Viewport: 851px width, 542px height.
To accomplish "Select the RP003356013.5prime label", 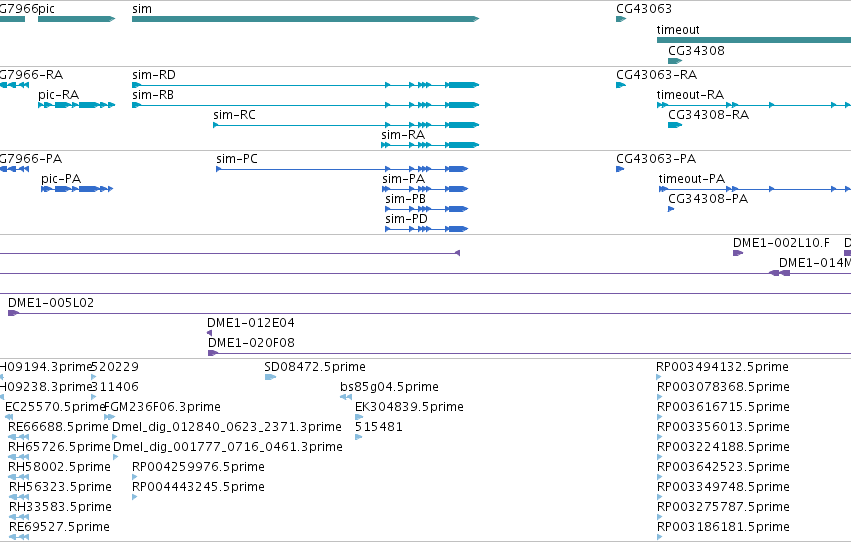I will [723, 427].
